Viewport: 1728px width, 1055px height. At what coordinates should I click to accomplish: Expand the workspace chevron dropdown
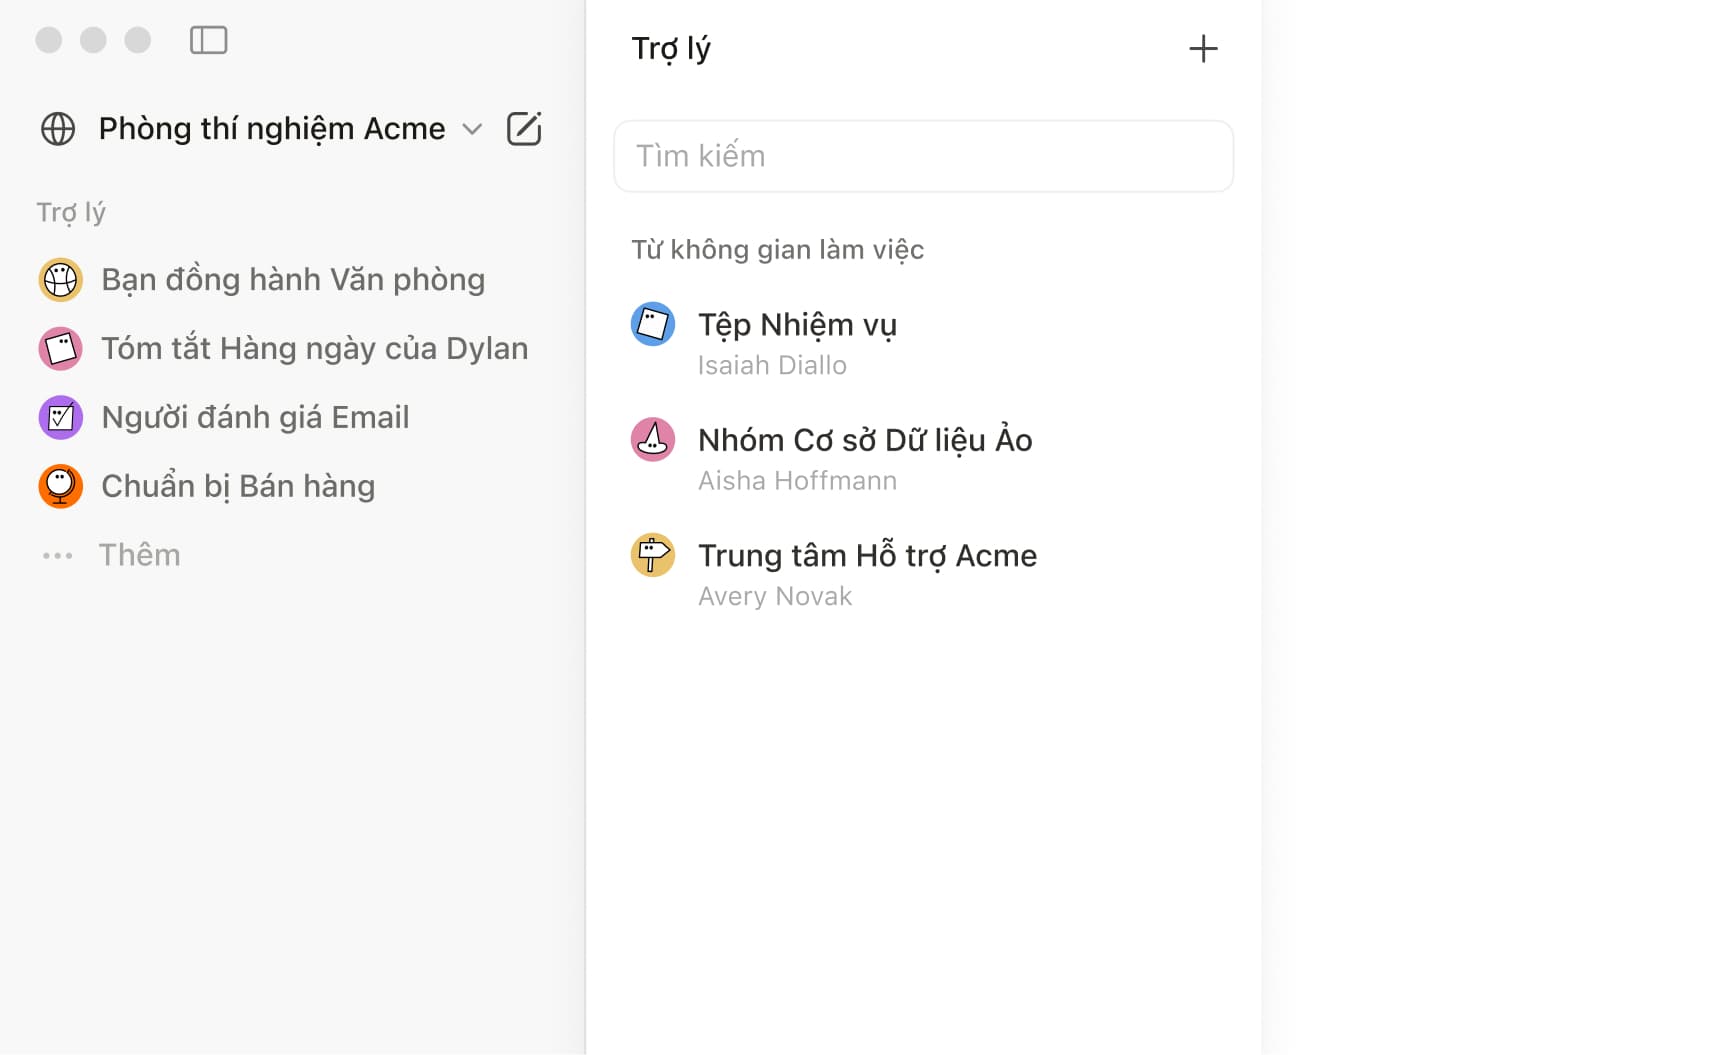(x=472, y=129)
